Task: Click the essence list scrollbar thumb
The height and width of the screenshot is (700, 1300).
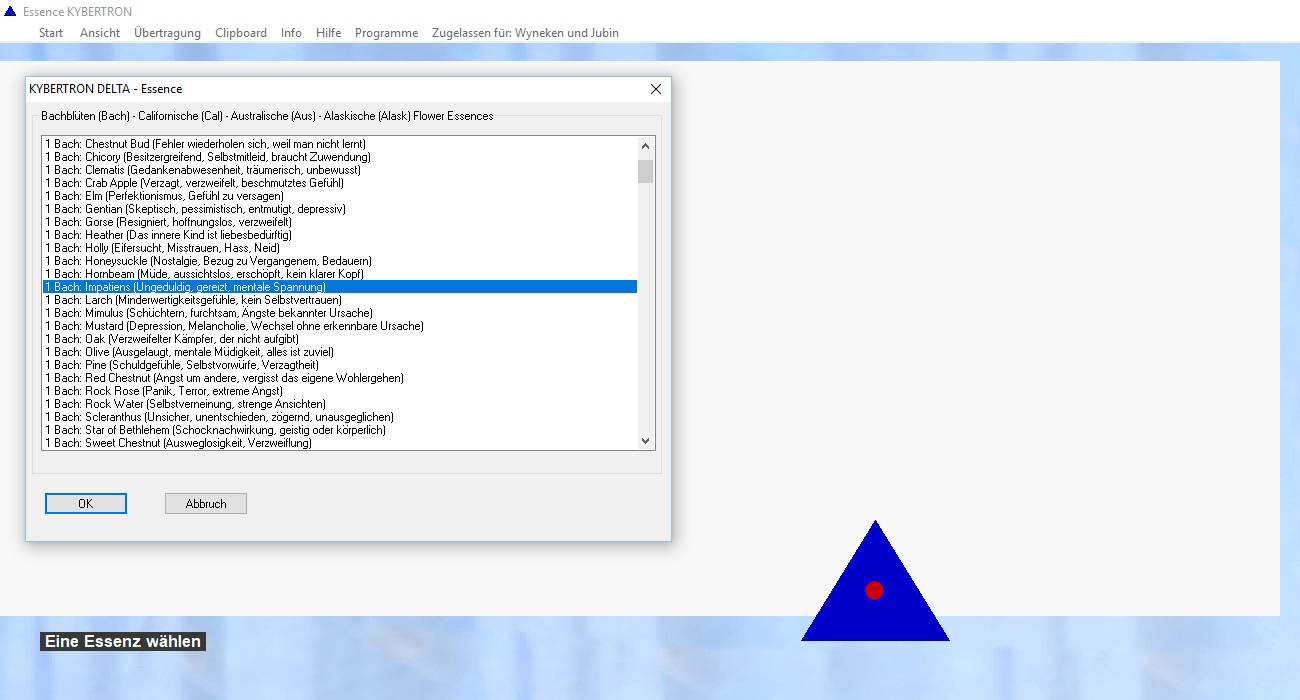Action: pyautogui.click(x=645, y=171)
